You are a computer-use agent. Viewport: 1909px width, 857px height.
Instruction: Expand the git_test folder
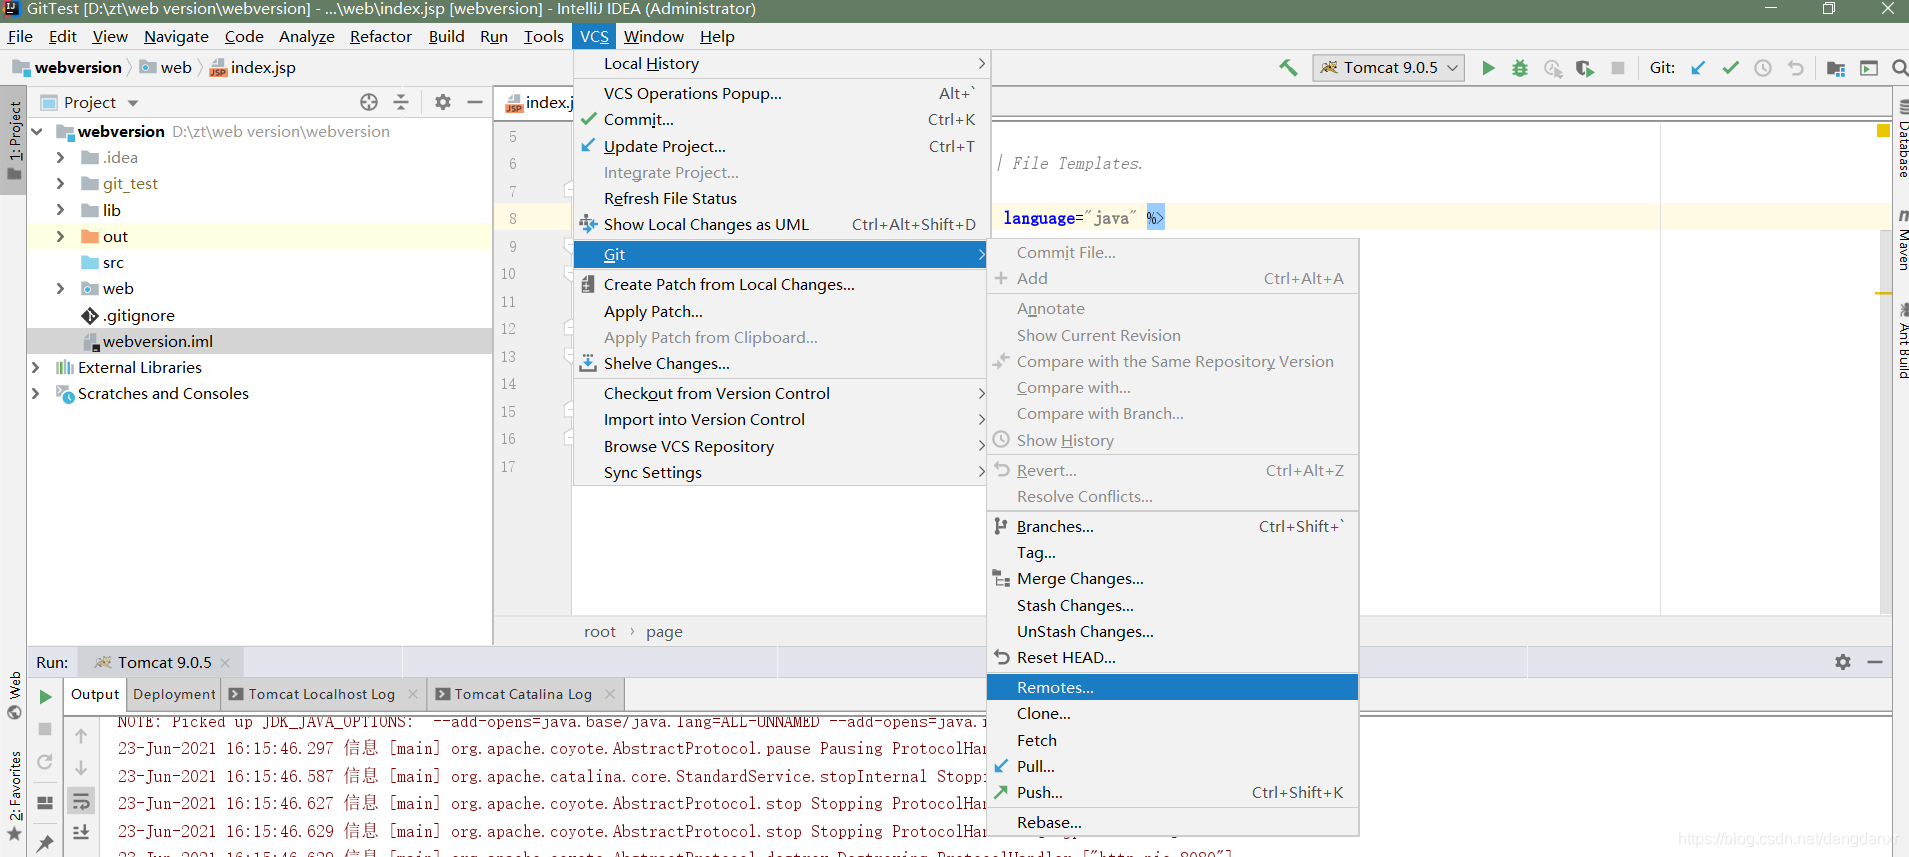coord(60,183)
